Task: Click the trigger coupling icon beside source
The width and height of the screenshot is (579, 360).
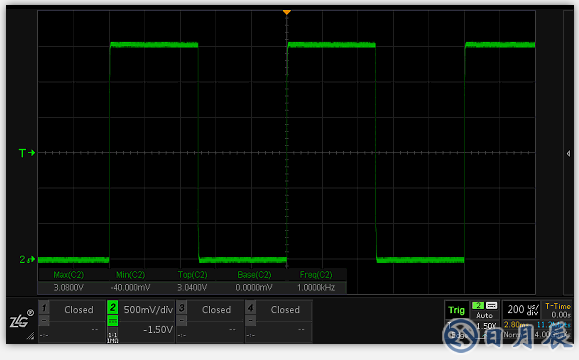Action: (491, 305)
